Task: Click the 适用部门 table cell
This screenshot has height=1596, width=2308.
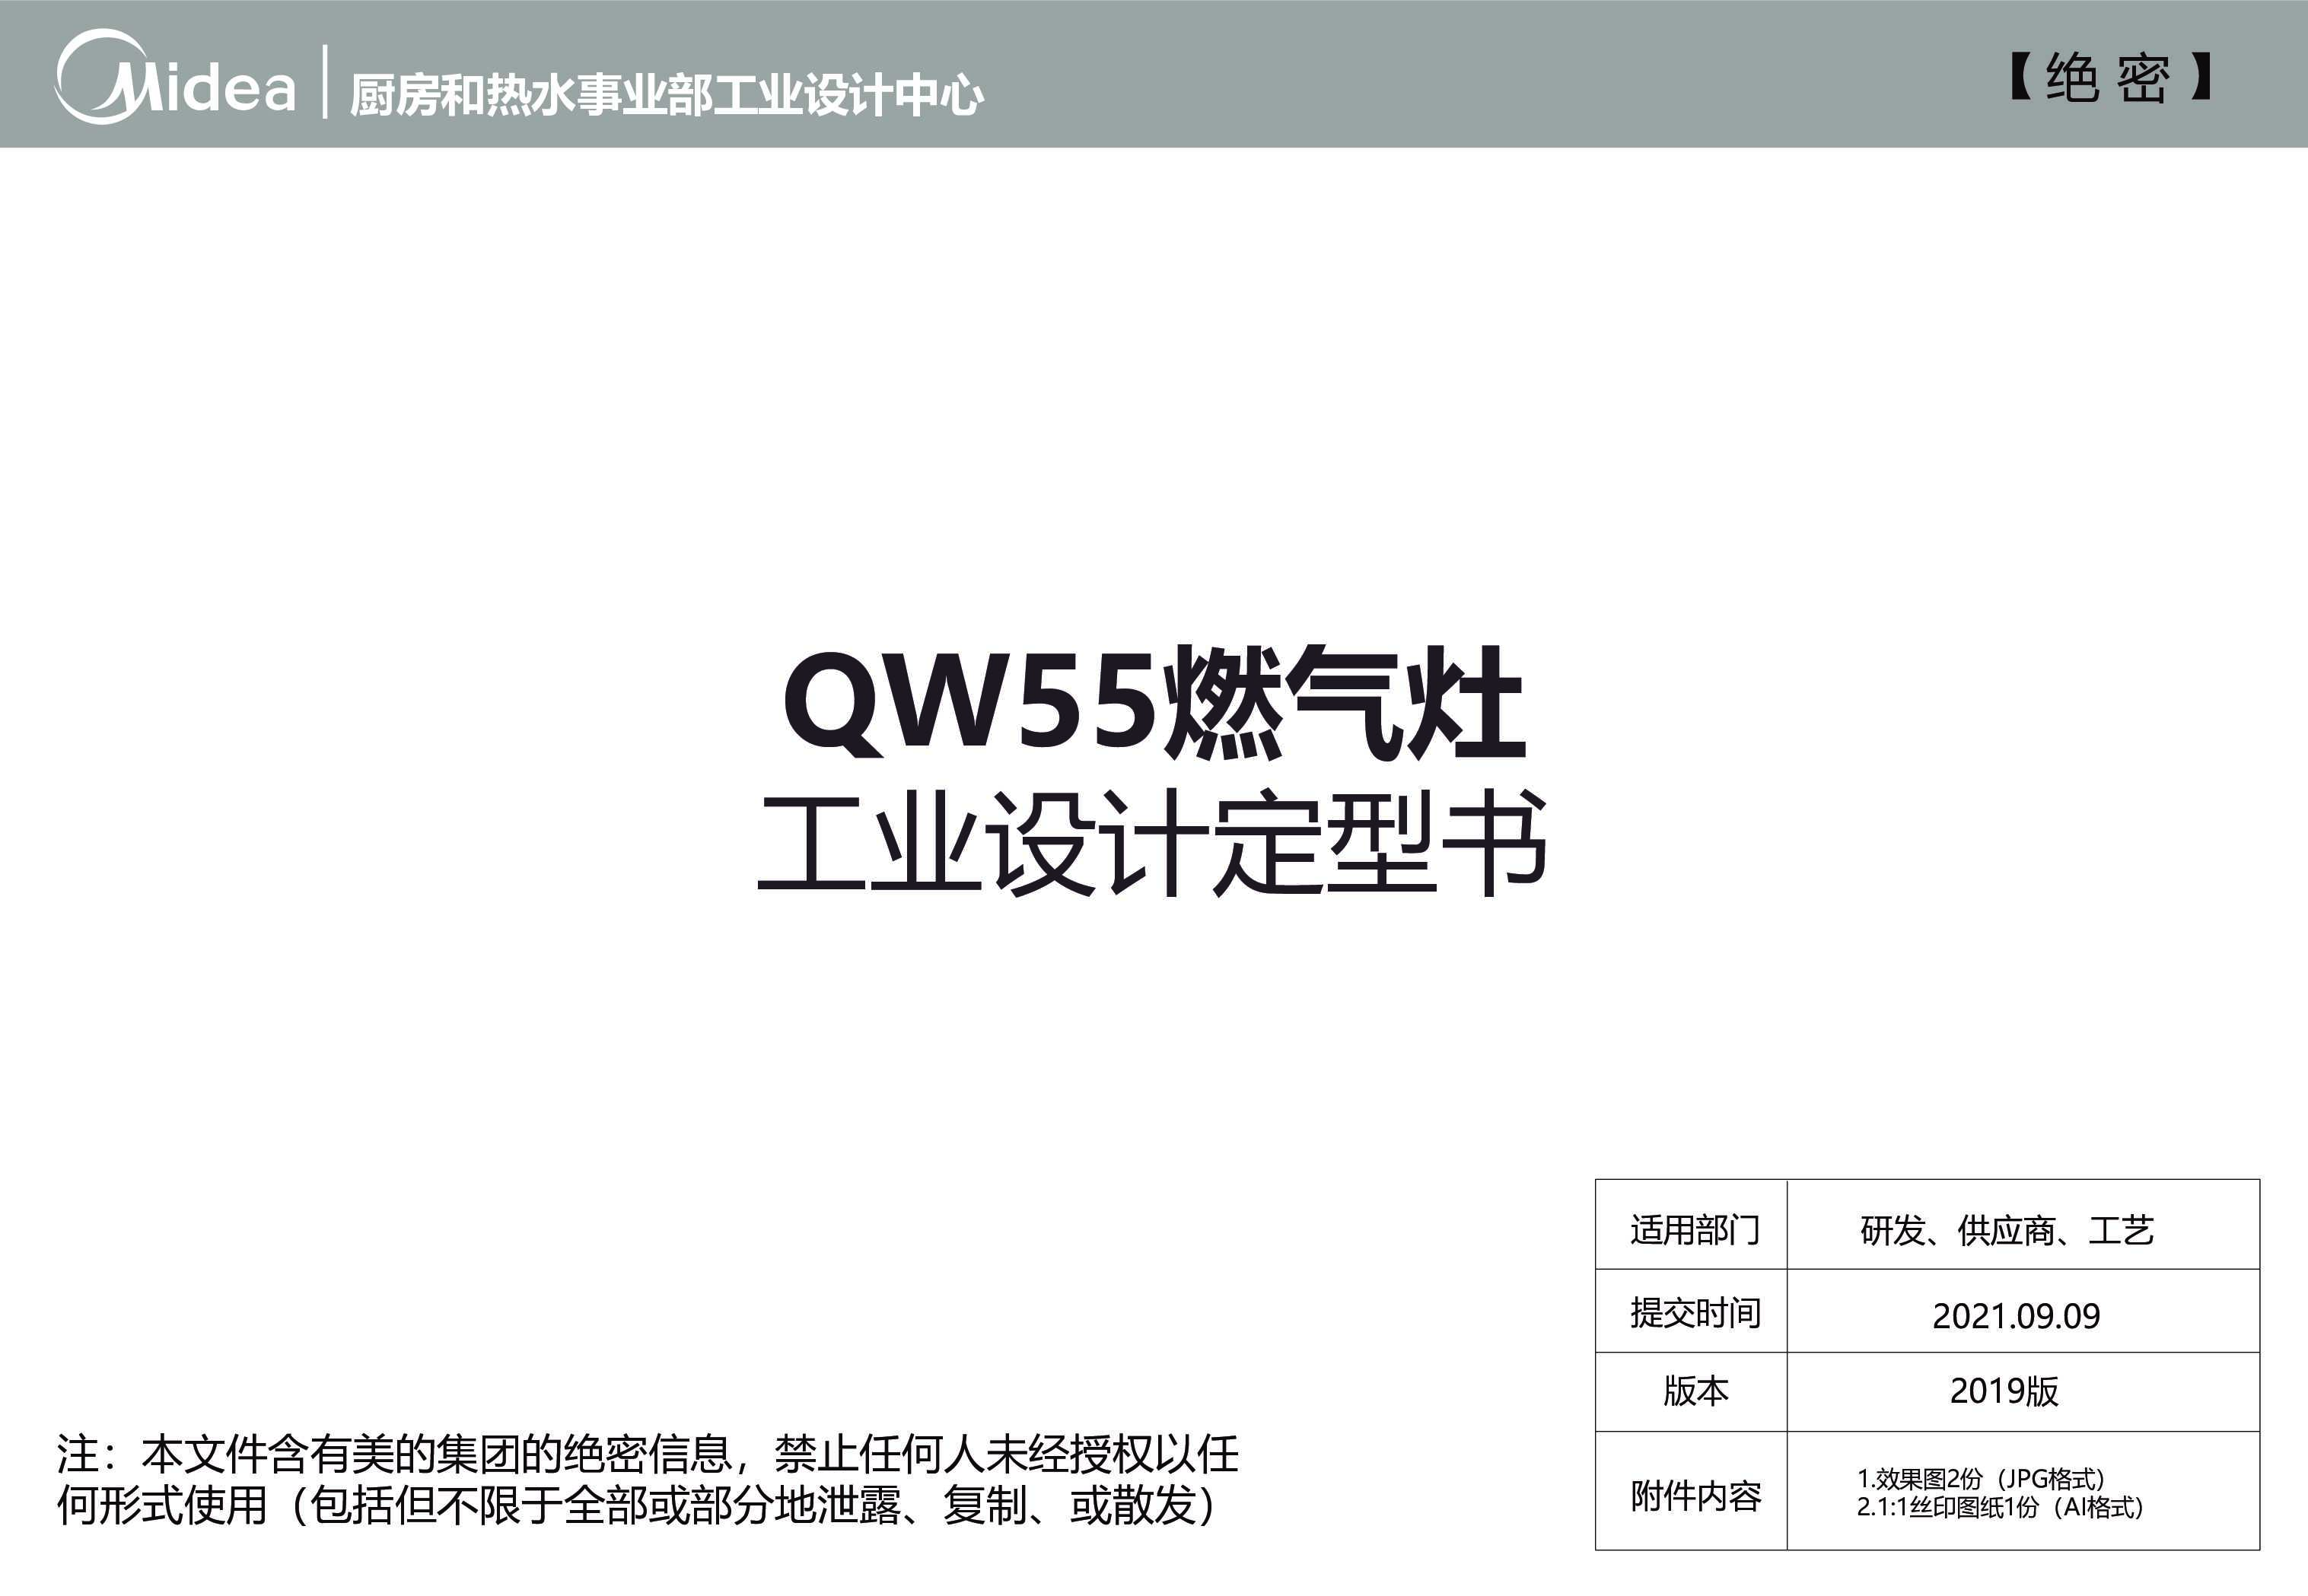Action: pos(1691,1225)
